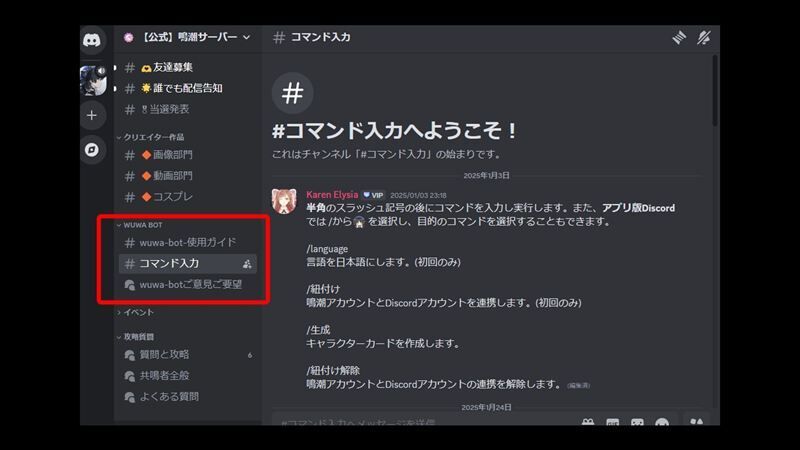Select the コマンド入力 channel in the sidebar
800x450 pixels.
point(187,263)
